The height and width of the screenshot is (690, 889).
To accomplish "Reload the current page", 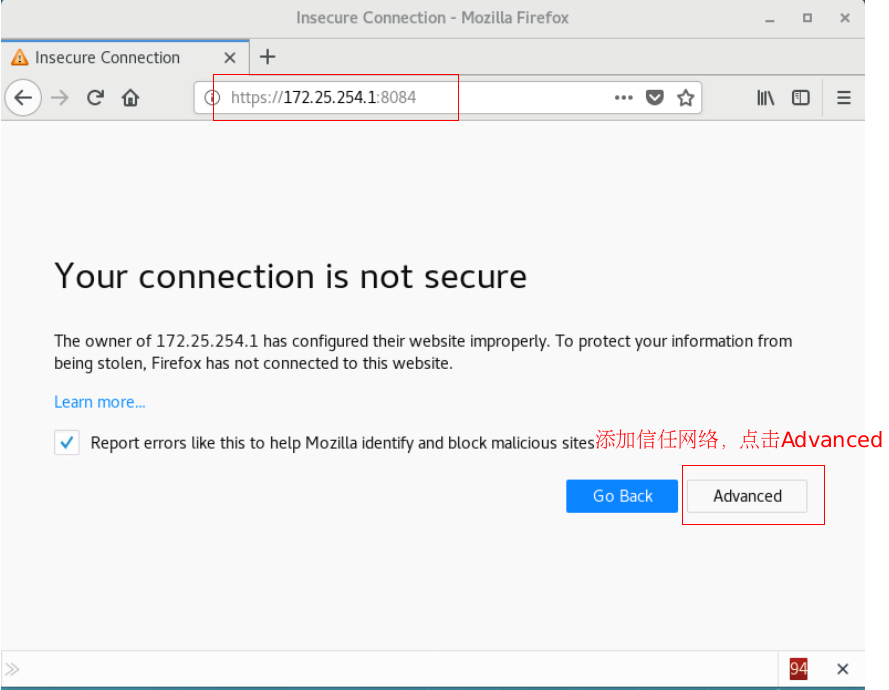I will tap(95, 98).
